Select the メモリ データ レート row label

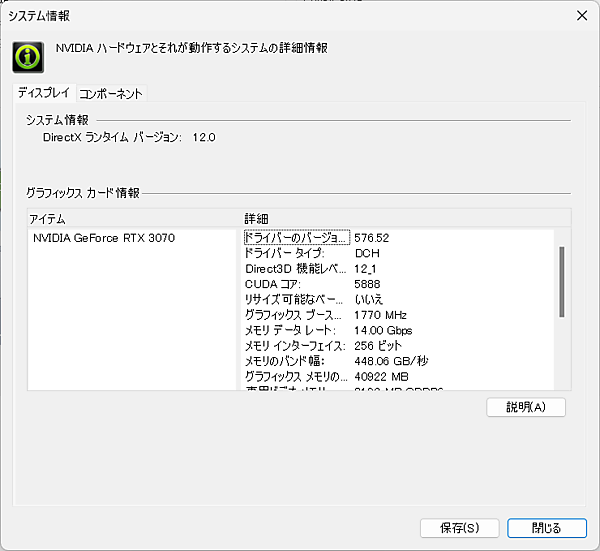(x=290, y=330)
